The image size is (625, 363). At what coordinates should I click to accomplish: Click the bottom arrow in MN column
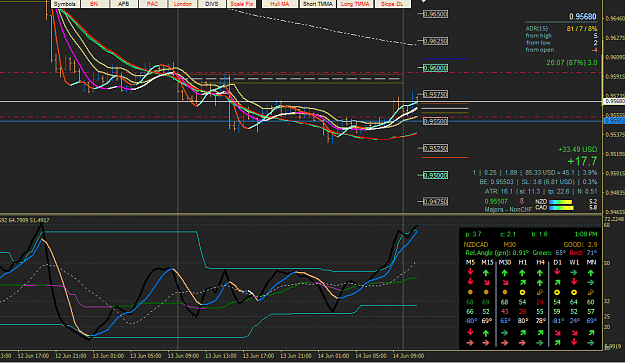[x=591, y=343]
